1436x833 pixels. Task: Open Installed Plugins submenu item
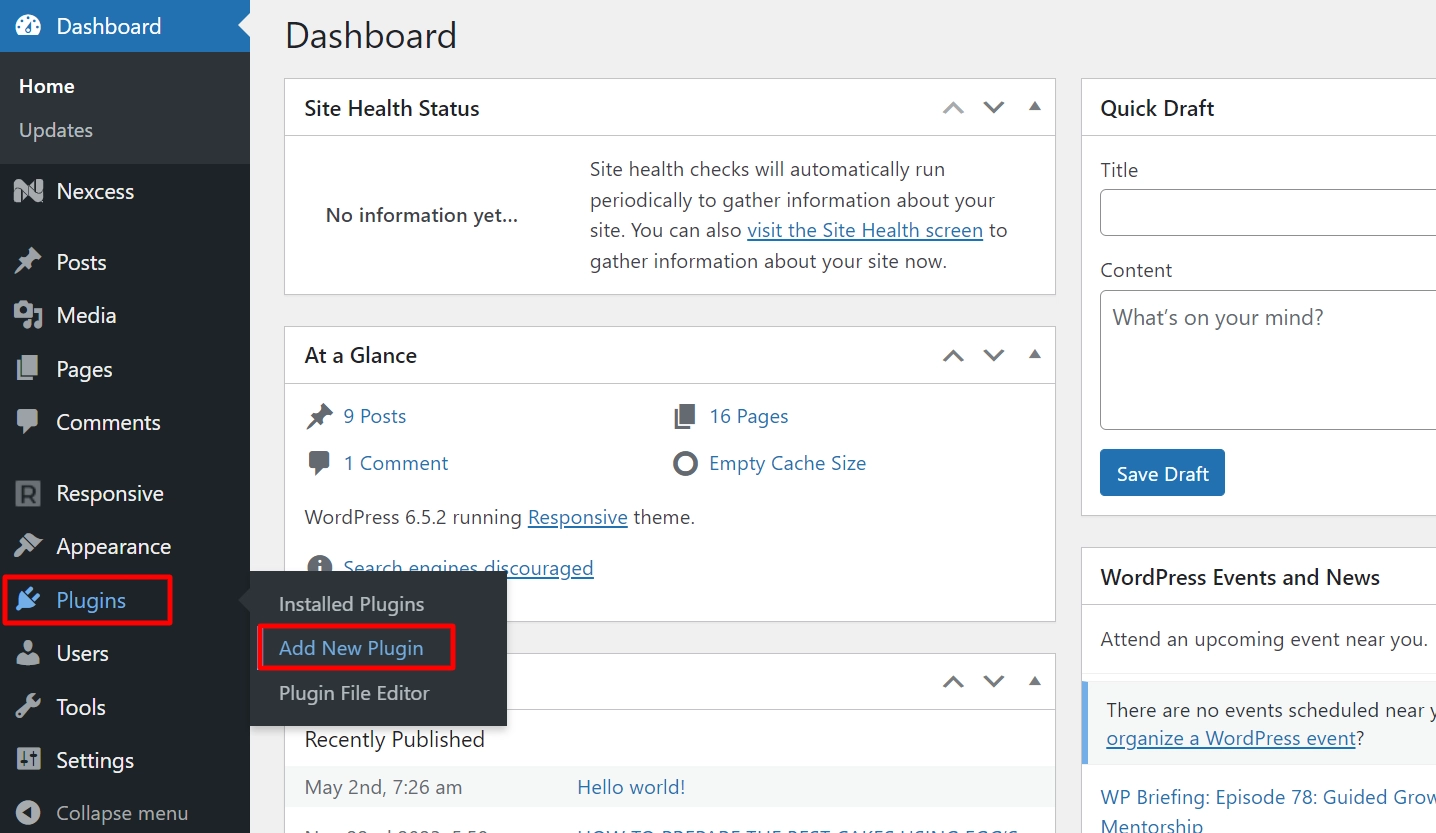tap(351, 604)
